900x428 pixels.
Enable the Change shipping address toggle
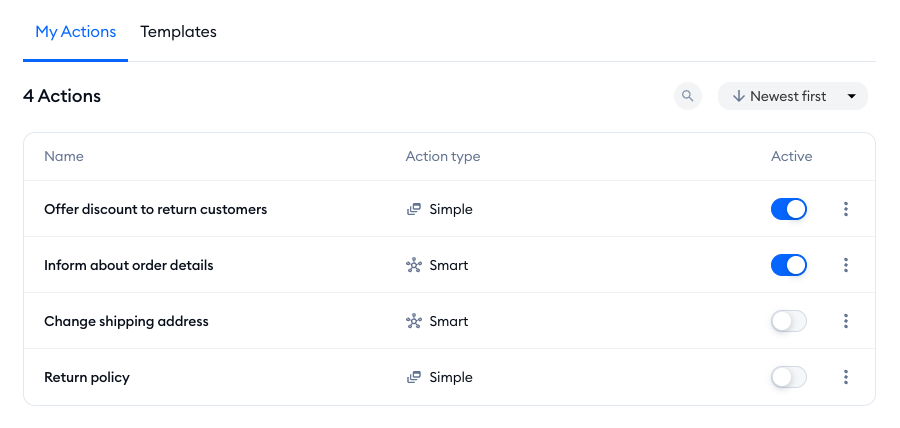789,321
